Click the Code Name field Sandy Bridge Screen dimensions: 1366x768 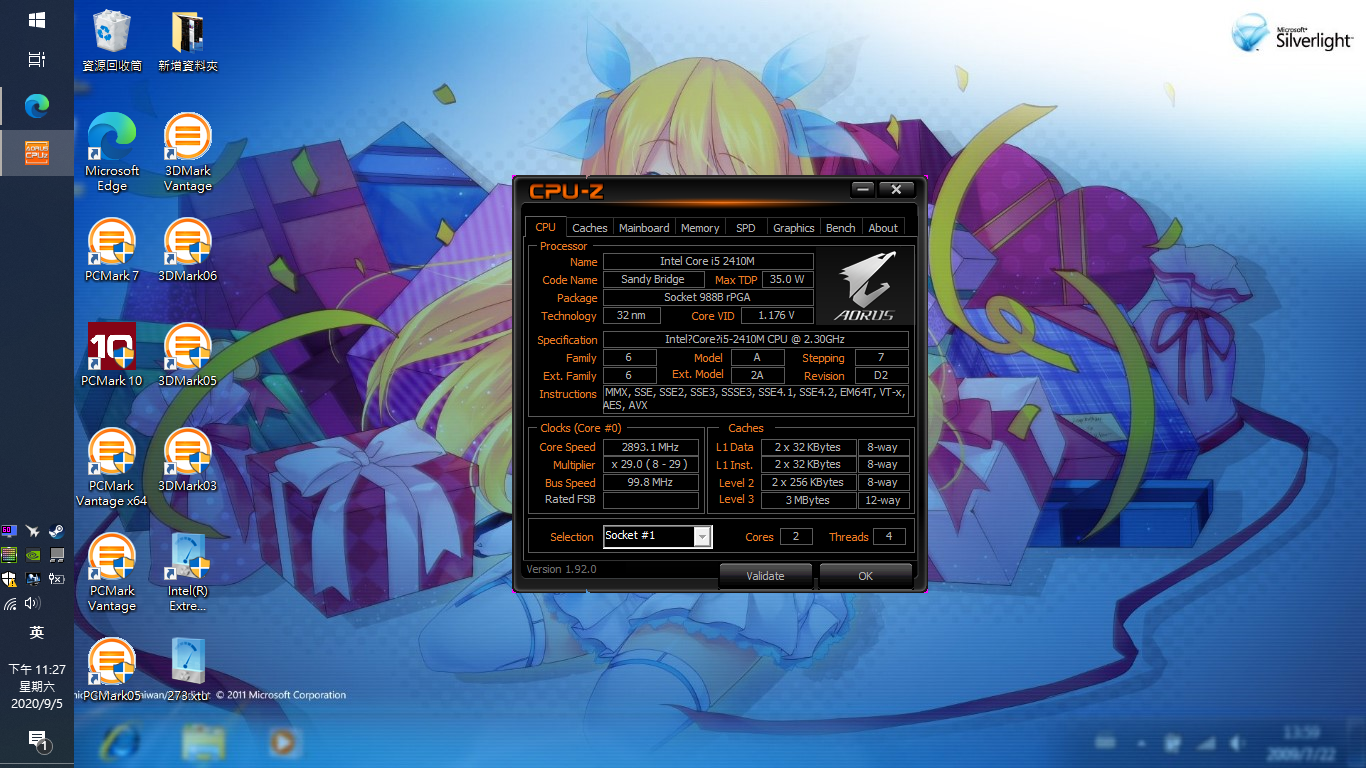pos(653,280)
